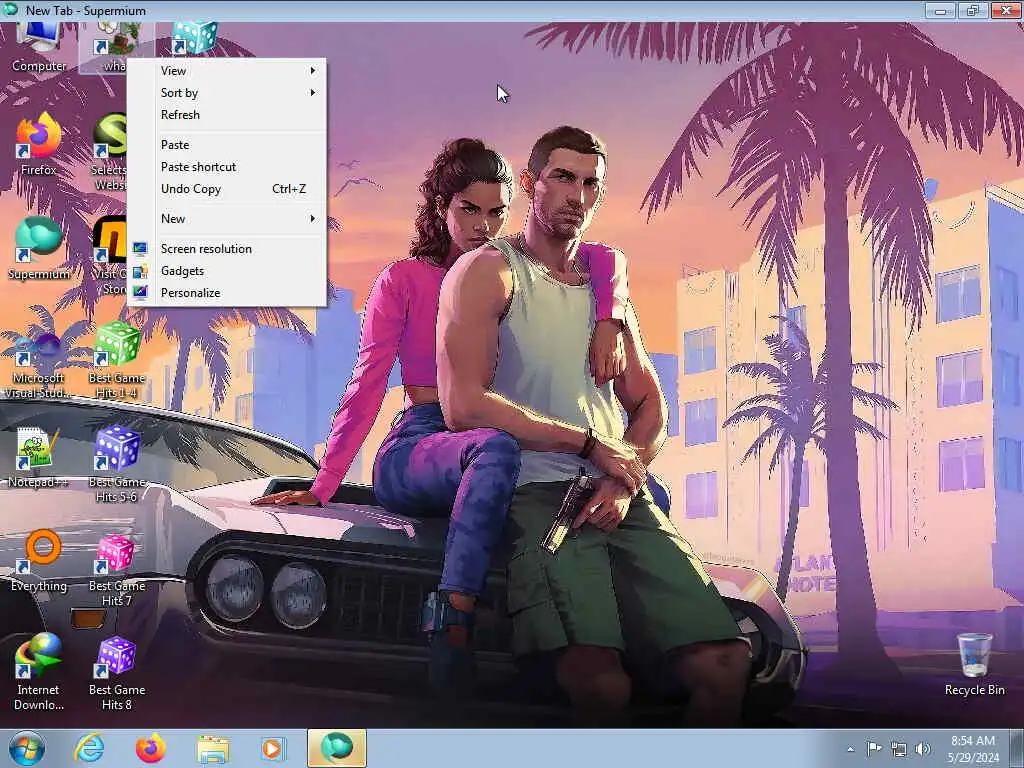Select the Notepad++ desktop shortcut
The width and height of the screenshot is (1024, 768).
(x=38, y=457)
